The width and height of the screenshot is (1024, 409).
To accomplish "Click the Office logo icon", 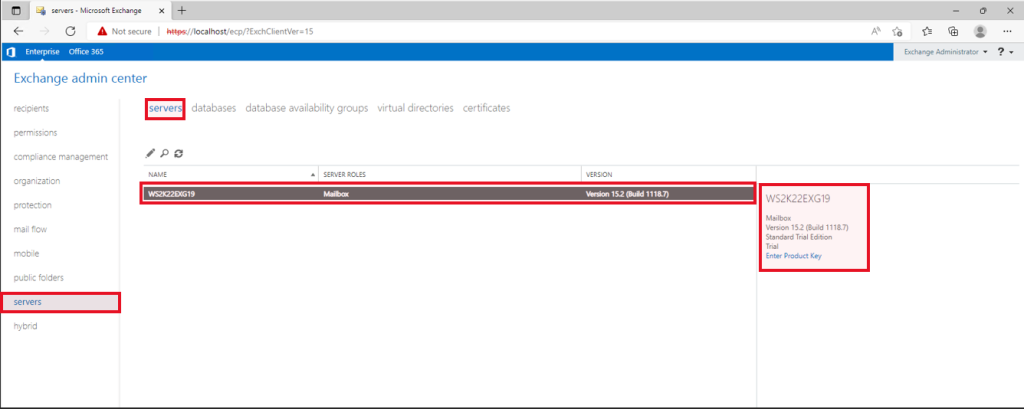I will click(10, 52).
